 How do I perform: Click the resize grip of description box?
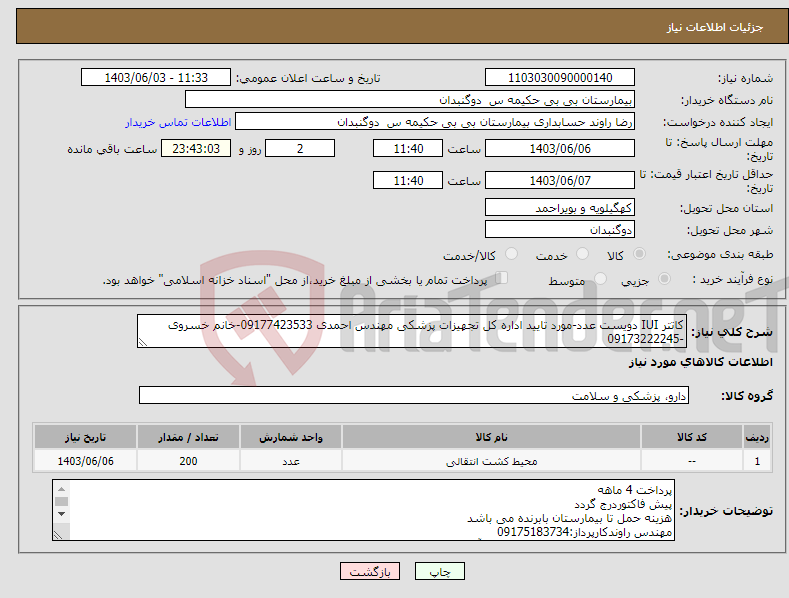[143, 342]
